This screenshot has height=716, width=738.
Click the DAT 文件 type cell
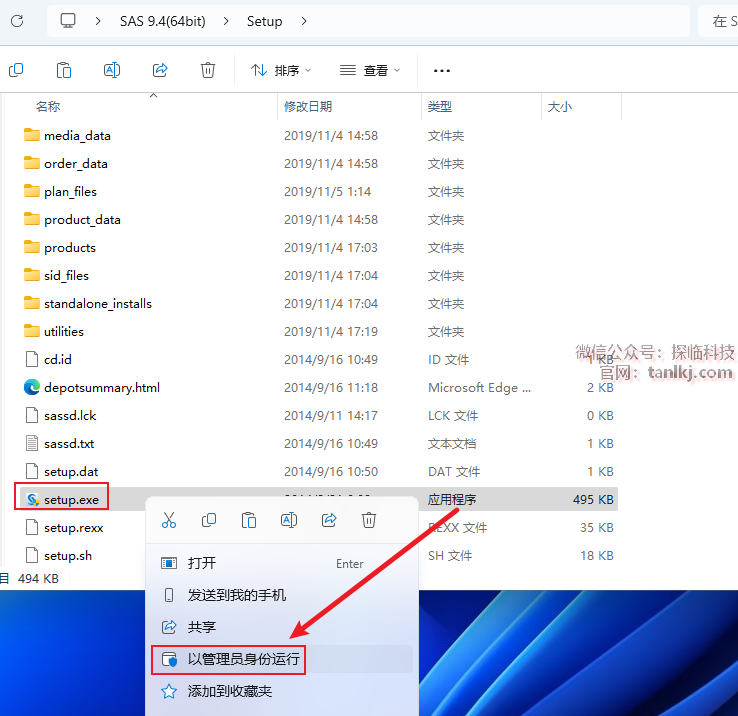coord(454,472)
